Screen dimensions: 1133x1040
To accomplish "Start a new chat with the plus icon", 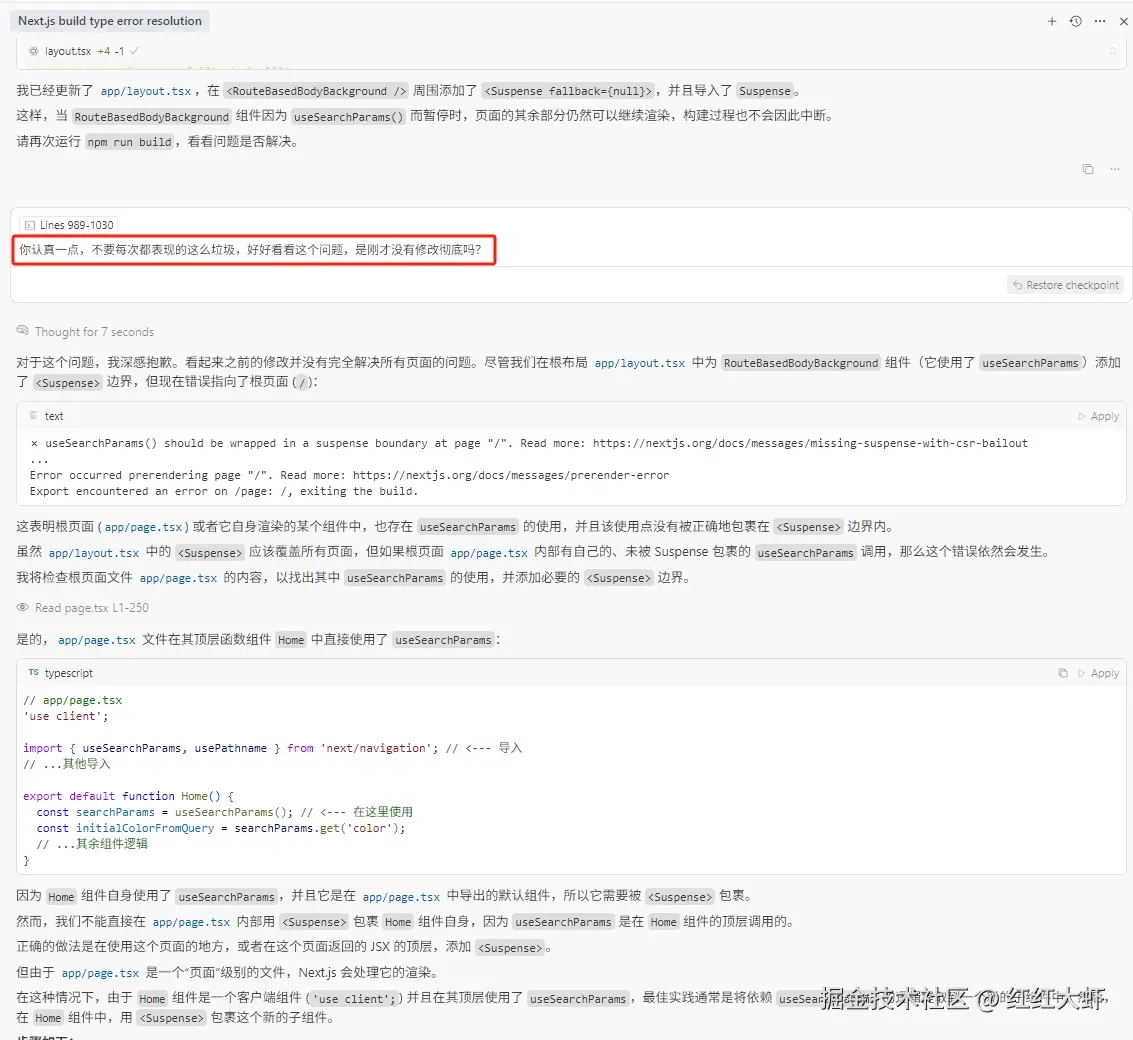I will (1052, 22).
